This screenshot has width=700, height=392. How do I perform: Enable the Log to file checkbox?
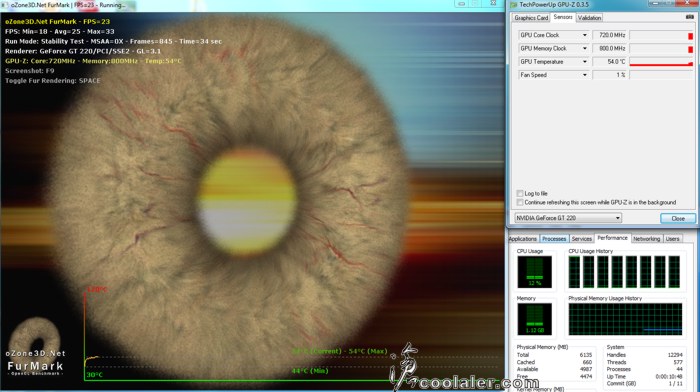tap(520, 193)
